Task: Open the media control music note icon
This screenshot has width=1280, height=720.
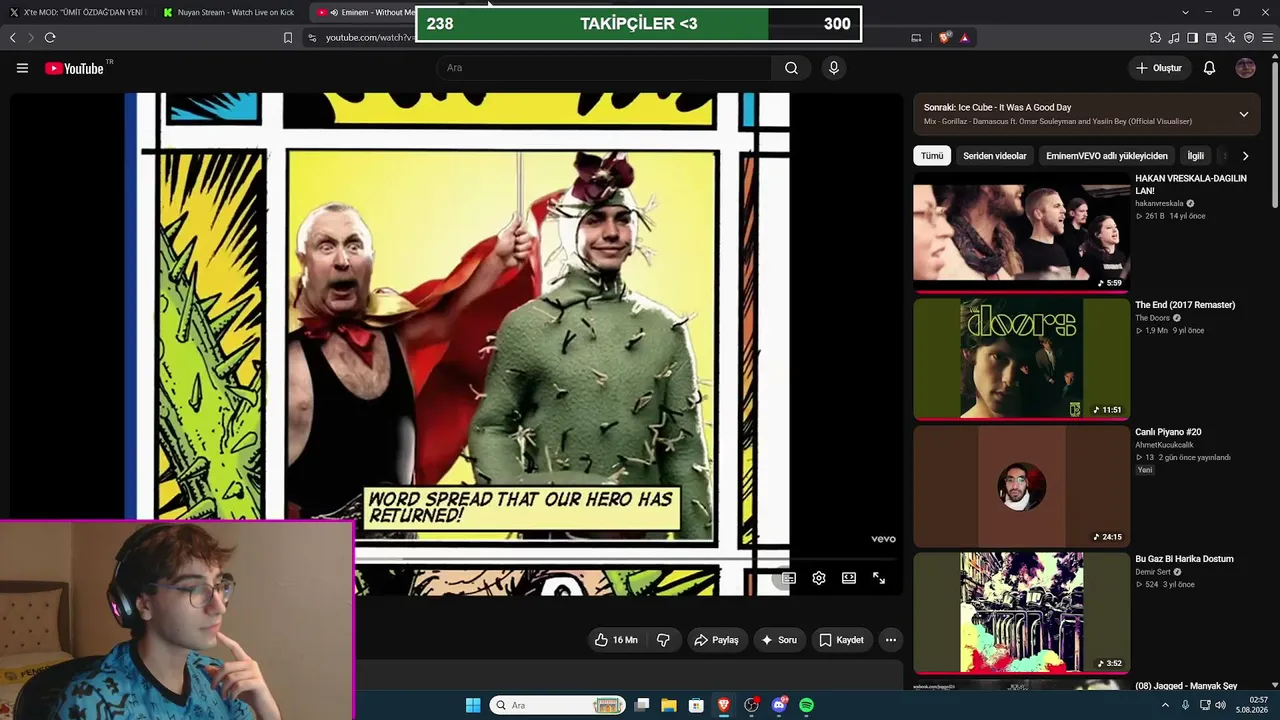Action: (1174, 38)
